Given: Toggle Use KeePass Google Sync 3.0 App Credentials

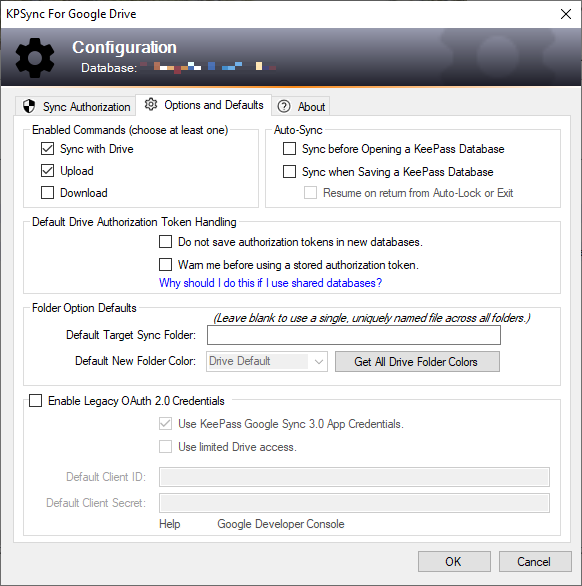Looking at the screenshot, I should [166, 424].
